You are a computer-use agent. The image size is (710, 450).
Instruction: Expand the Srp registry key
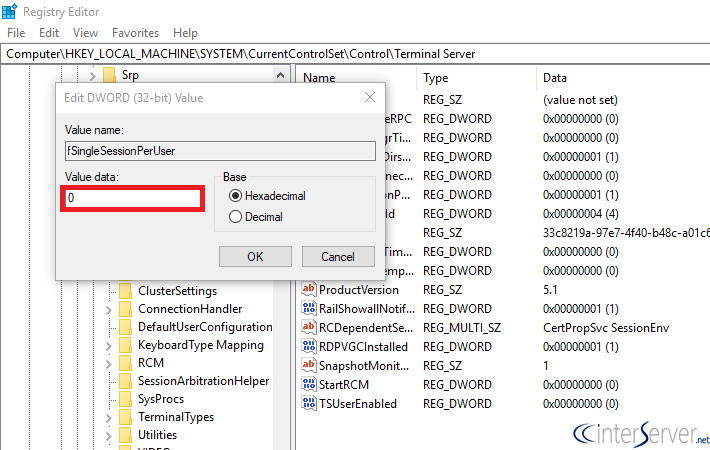pos(92,76)
